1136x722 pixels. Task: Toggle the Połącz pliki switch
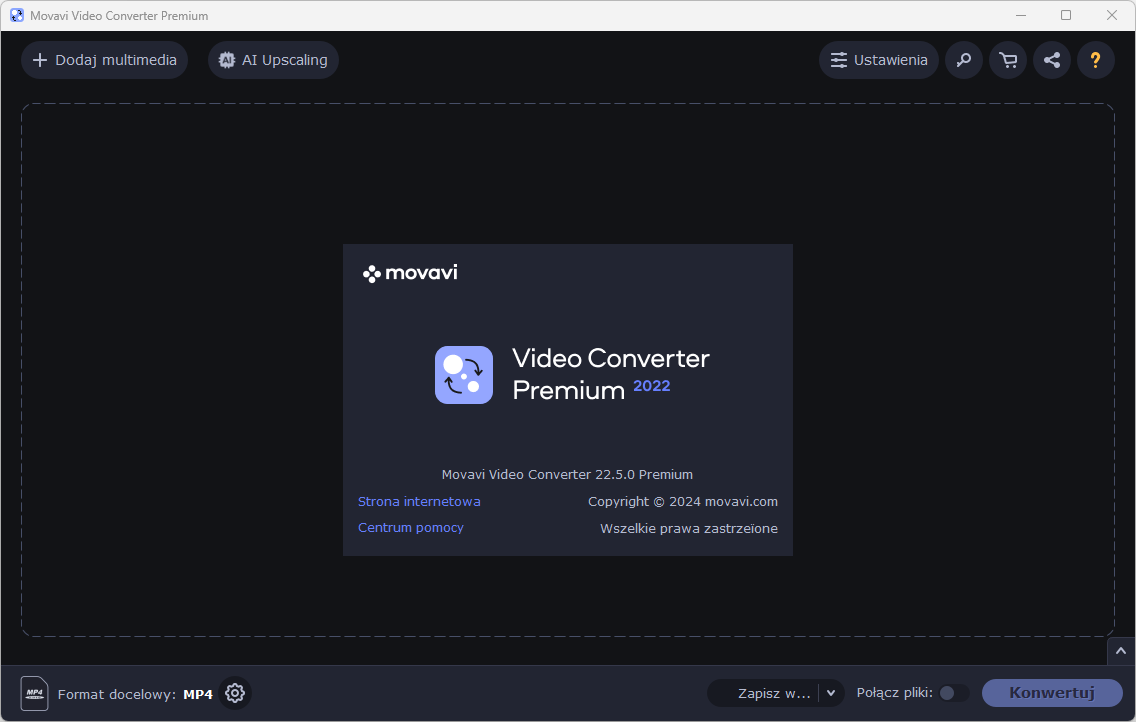coord(953,693)
